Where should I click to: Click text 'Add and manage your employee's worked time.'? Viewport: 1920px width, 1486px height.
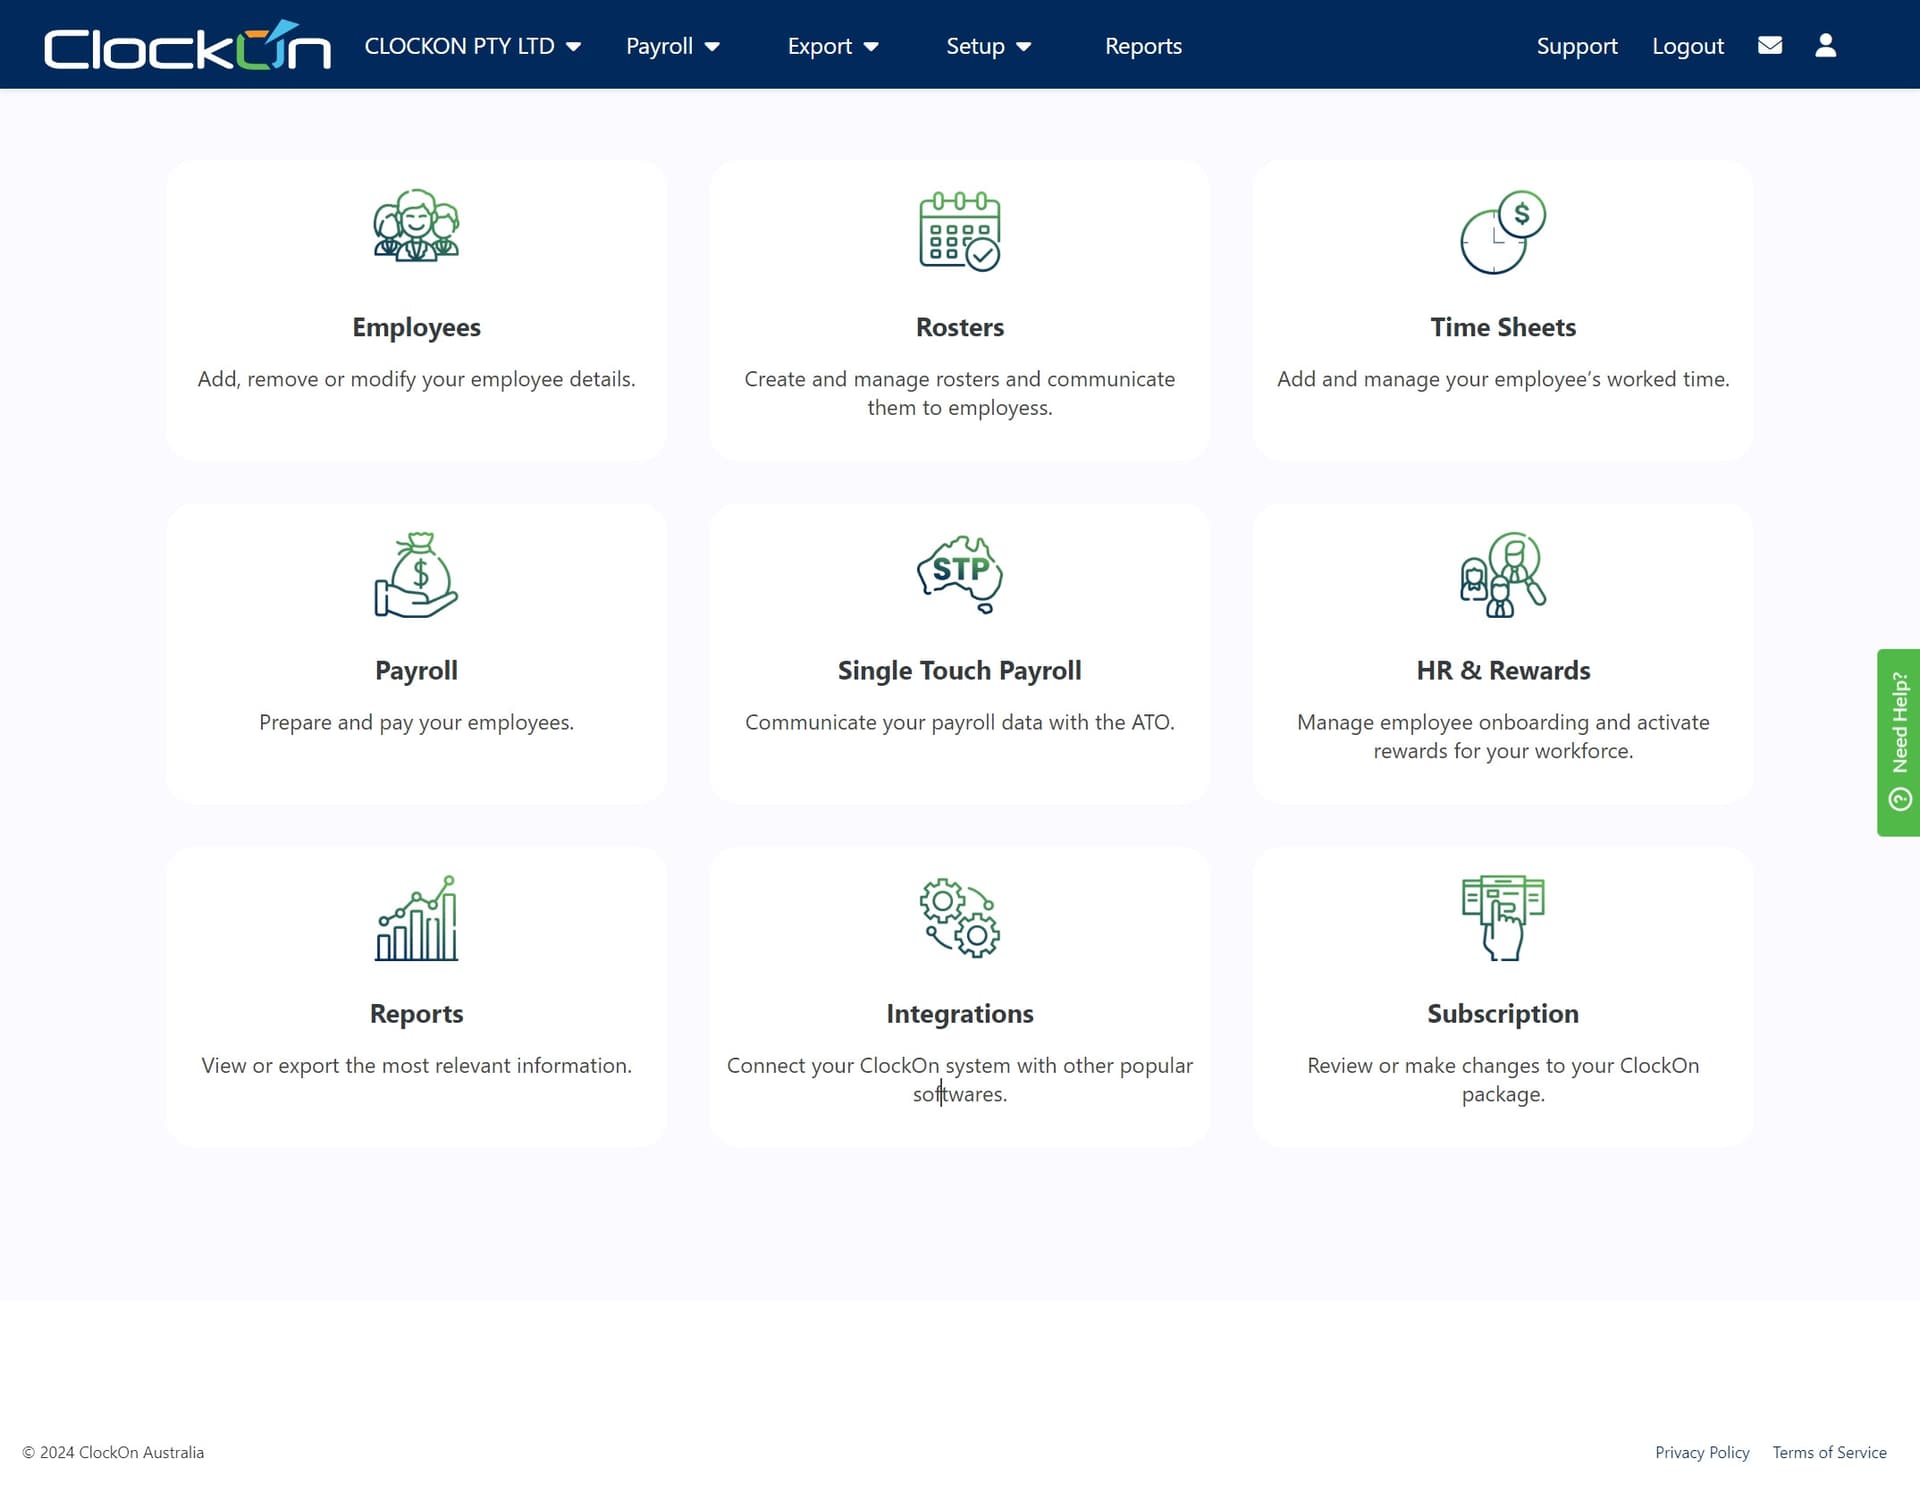(x=1503, y=379)
